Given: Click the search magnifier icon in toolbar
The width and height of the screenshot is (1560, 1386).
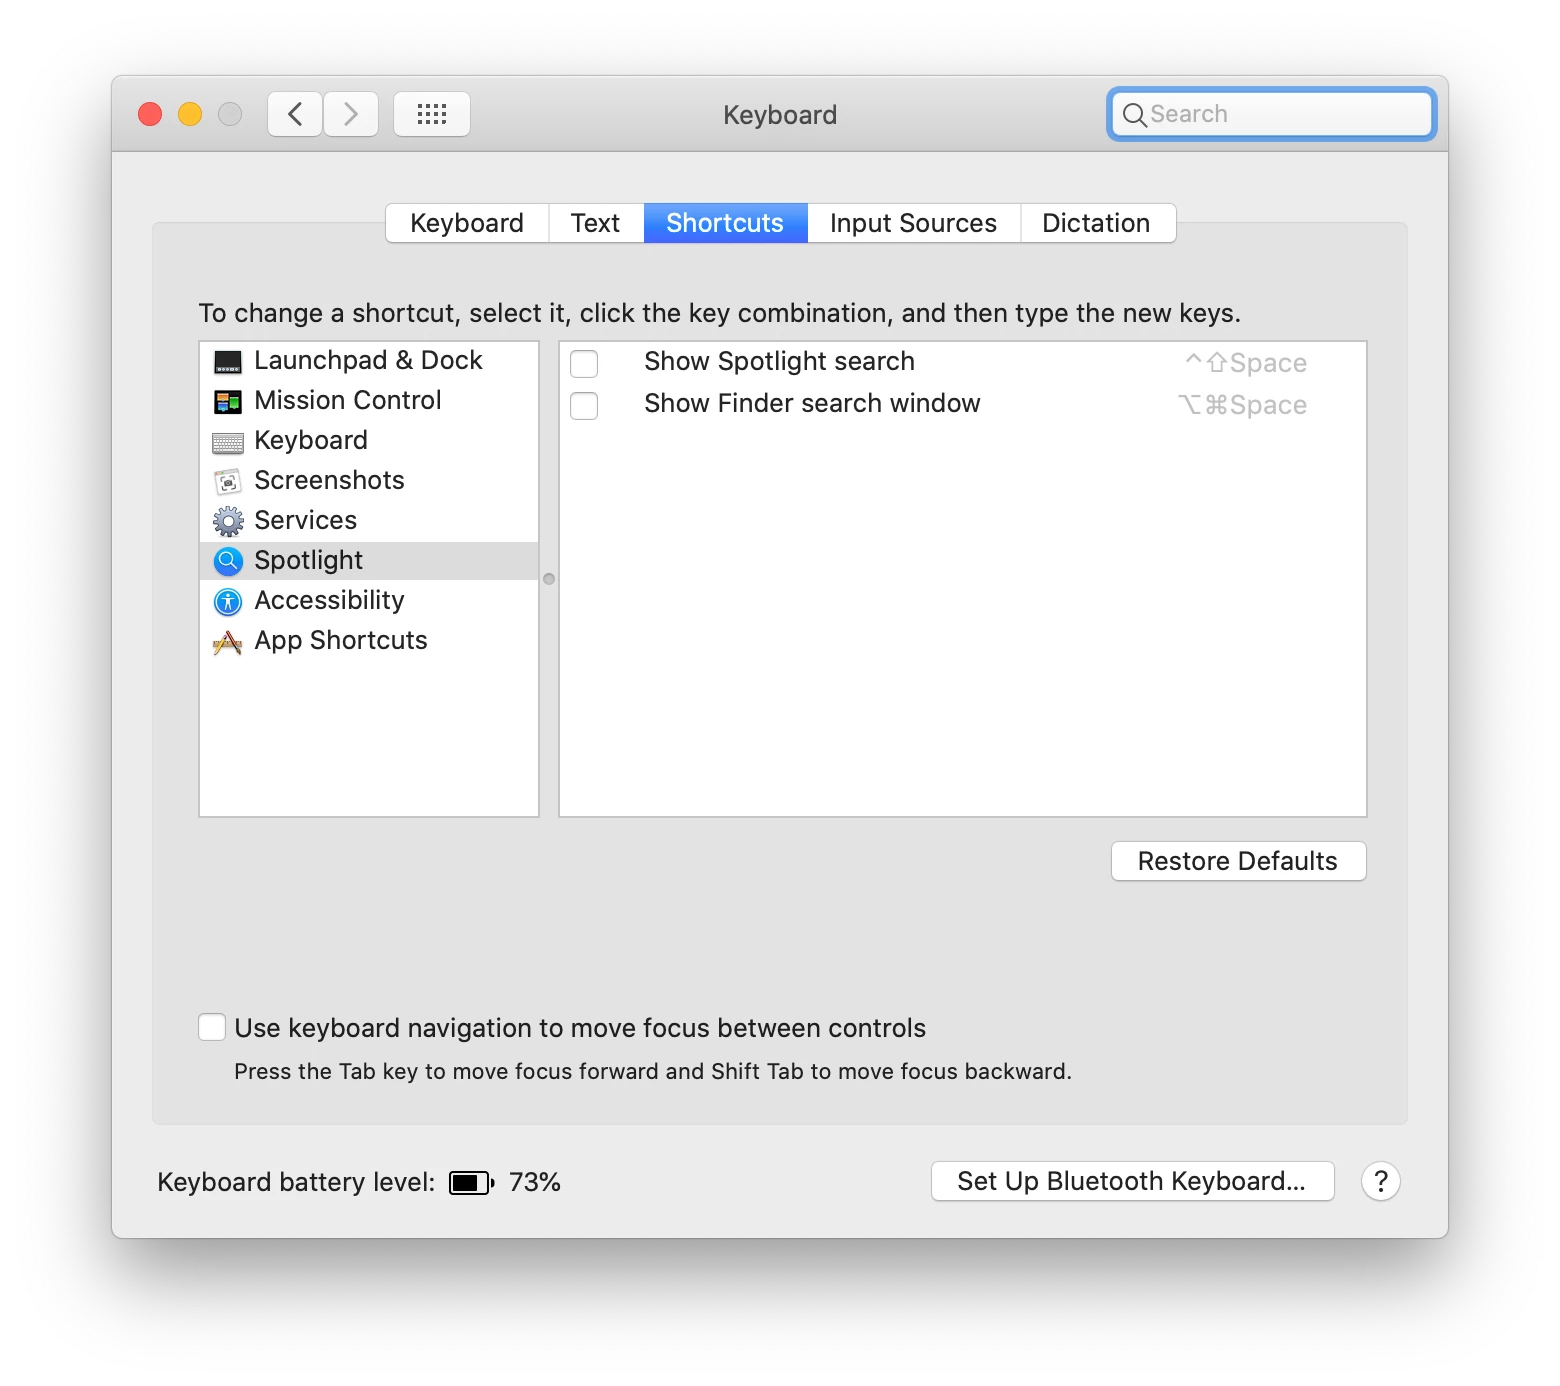Looking at the screenshot, I should [1134, 115].
